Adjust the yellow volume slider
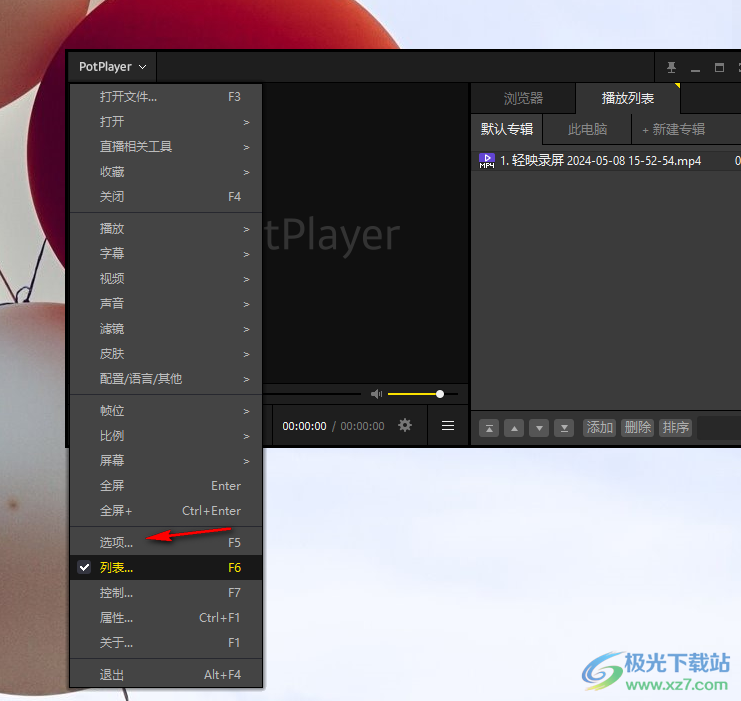The image size is (741, 701). click(422, 394)
